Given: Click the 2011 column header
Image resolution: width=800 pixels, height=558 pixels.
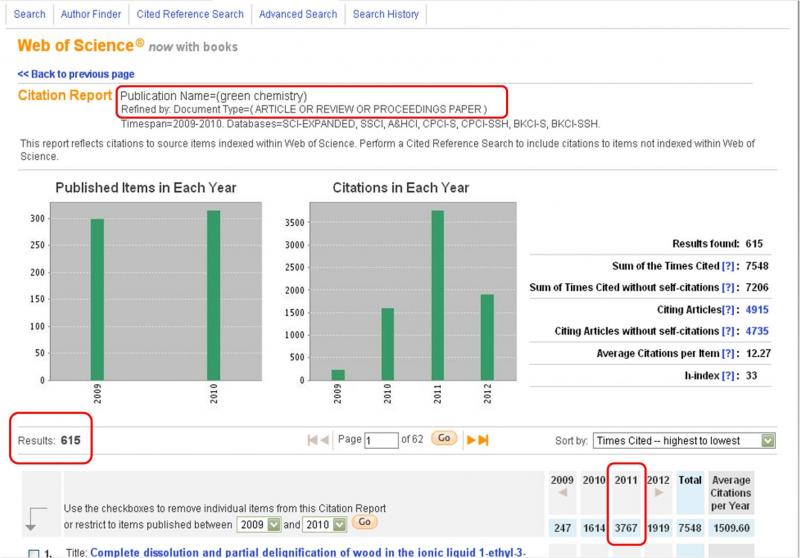Looking at the screenshot, I should [626, 480].
